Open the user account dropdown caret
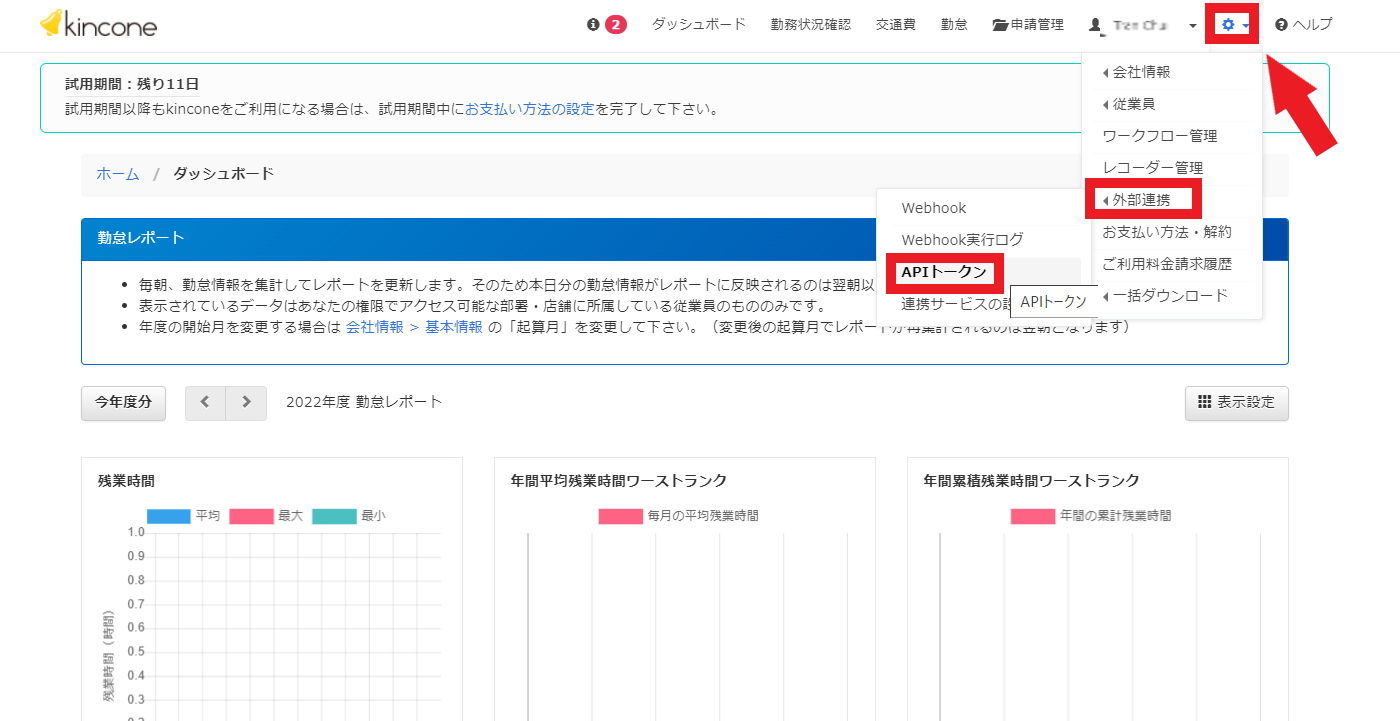 pyautogui.click(x=1193, y=26)
